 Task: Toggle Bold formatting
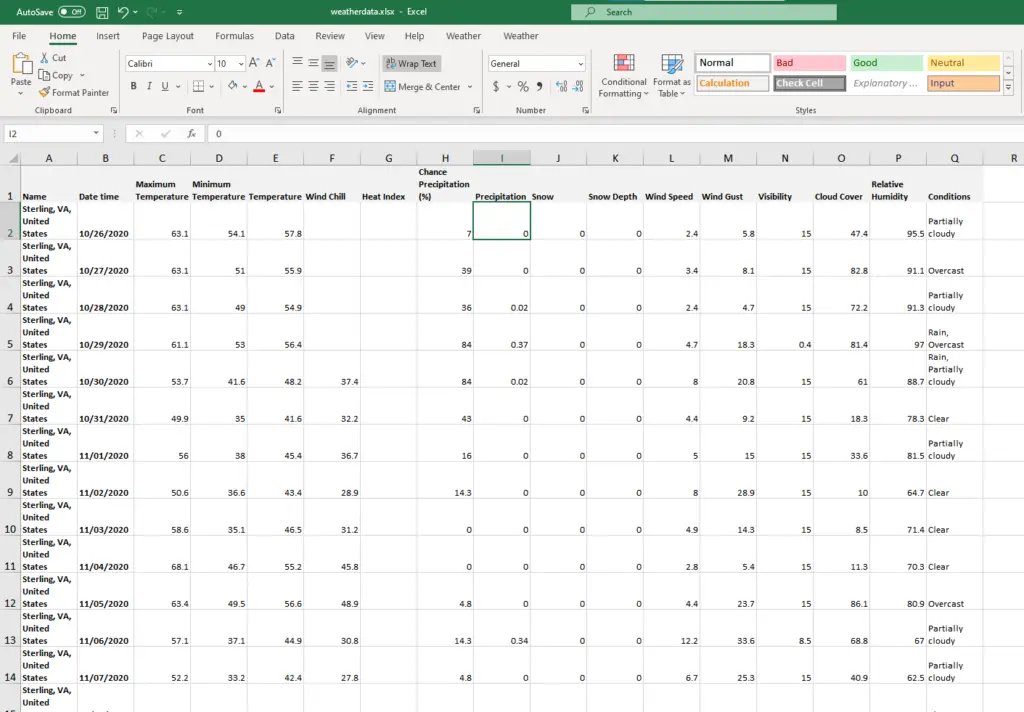pyautogui.click(x=133, y=87)
